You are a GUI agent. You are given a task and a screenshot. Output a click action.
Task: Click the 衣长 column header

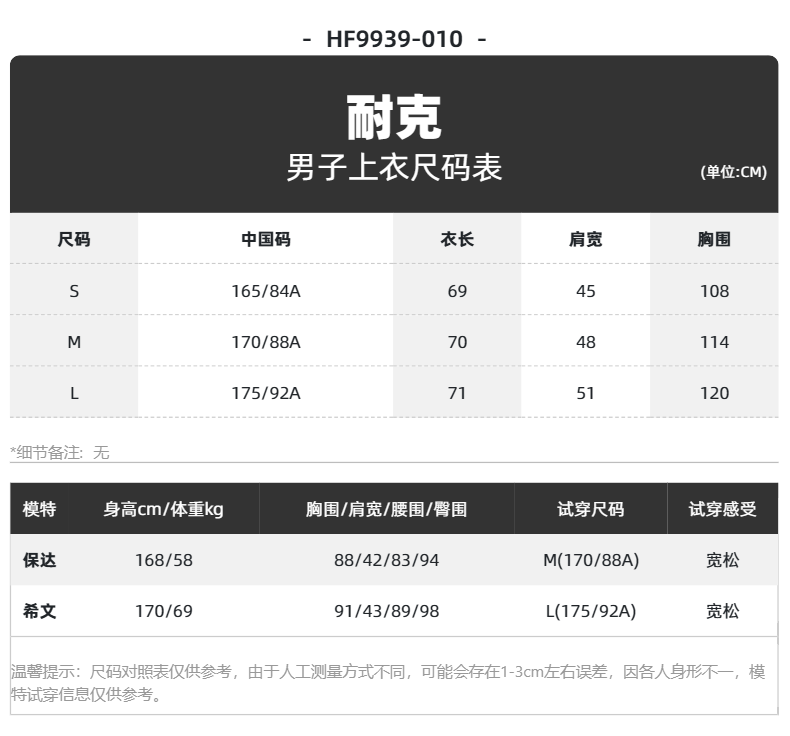[x=457, y=239]
